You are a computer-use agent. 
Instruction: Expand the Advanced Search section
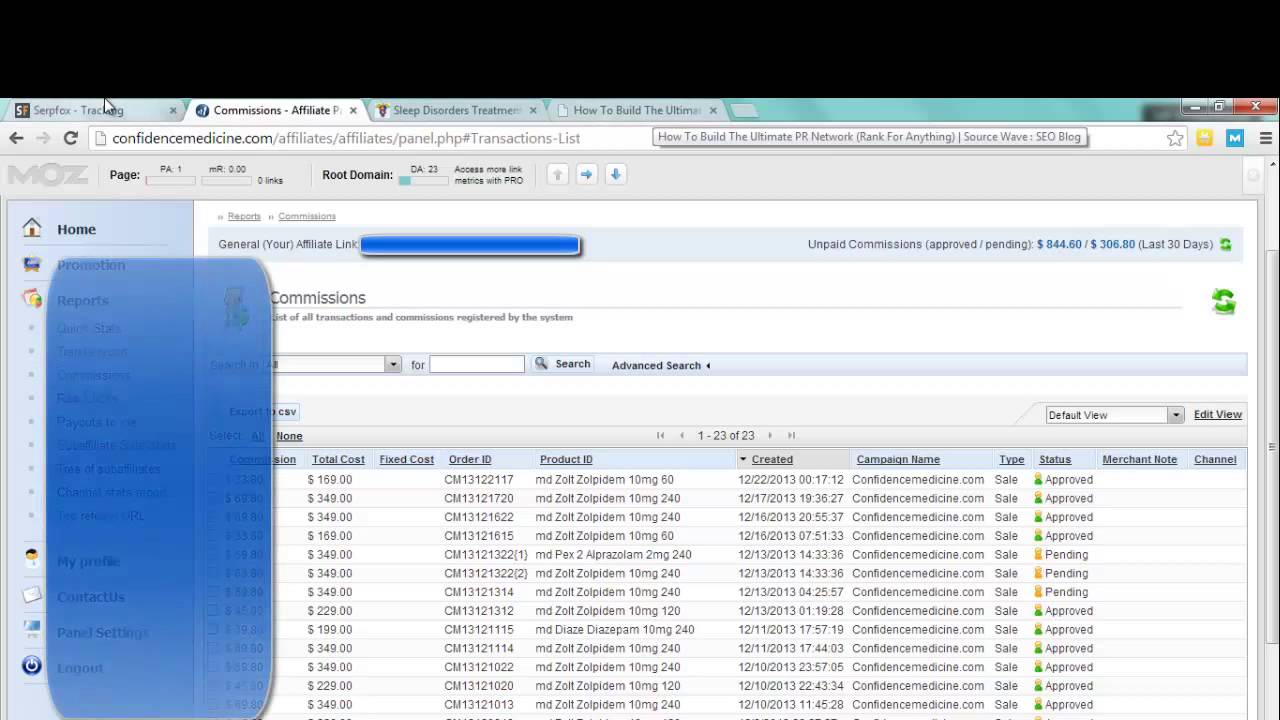661,365
